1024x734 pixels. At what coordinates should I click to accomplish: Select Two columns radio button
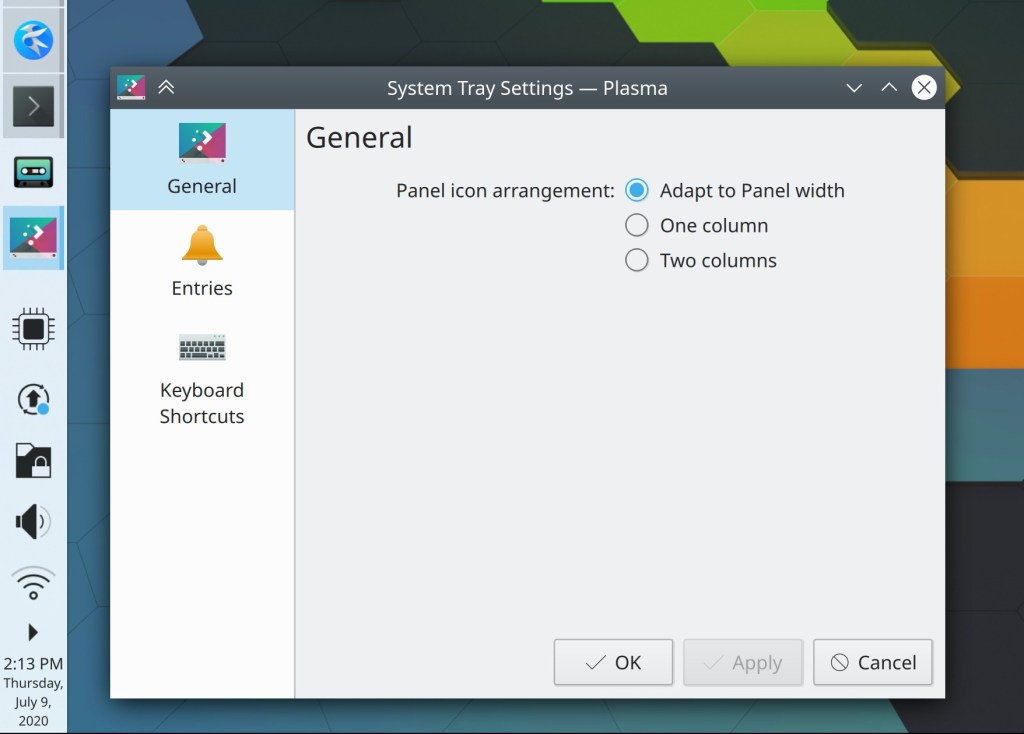(x=637, y=261)
